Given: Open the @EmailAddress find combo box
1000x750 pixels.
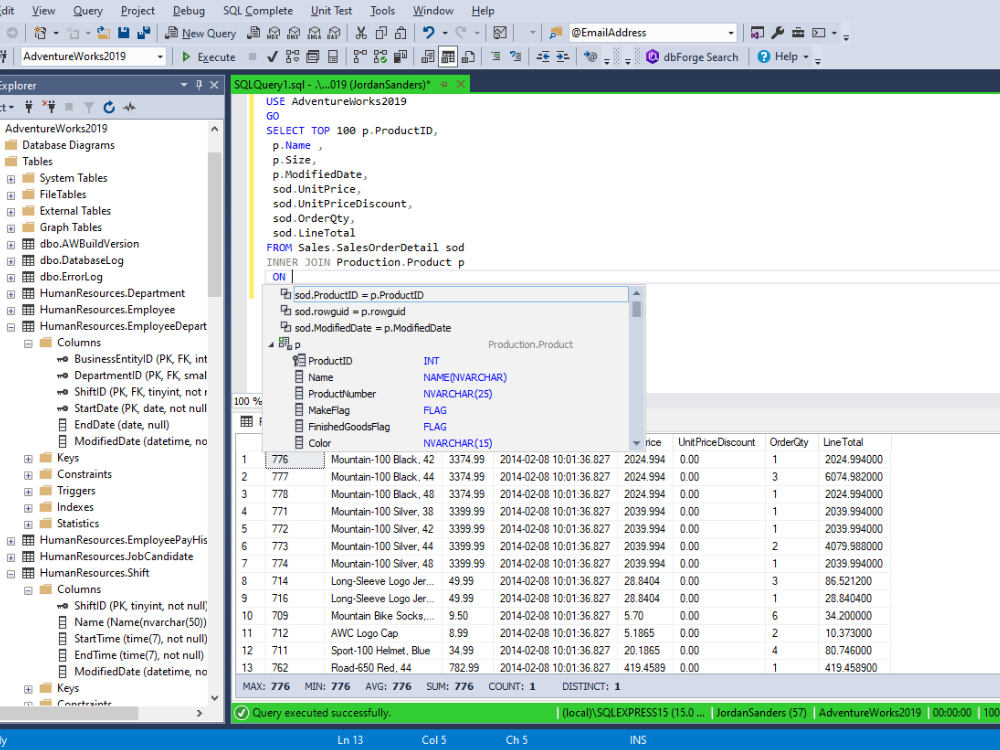Looking at the screenshot, I should [653, 33].
